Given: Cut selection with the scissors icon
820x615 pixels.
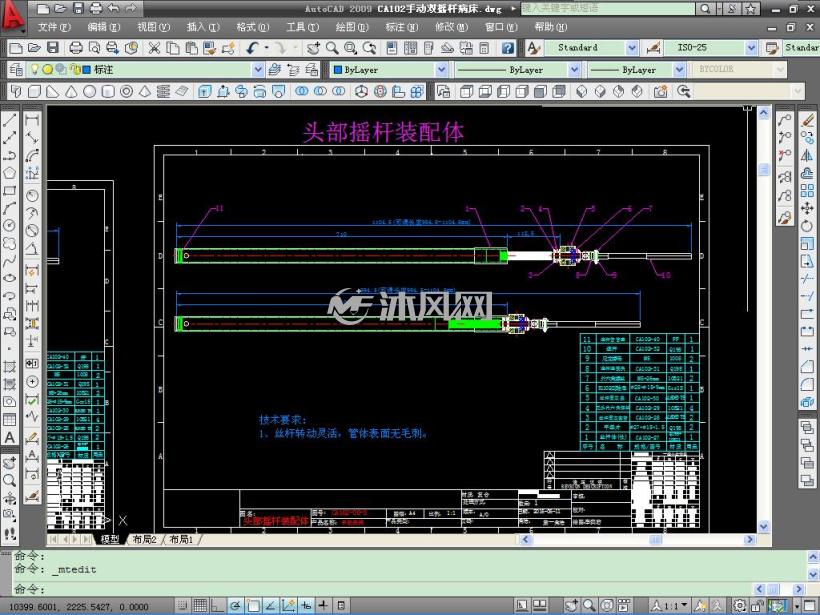Looking at the screenshot, I should pos(154,48).
